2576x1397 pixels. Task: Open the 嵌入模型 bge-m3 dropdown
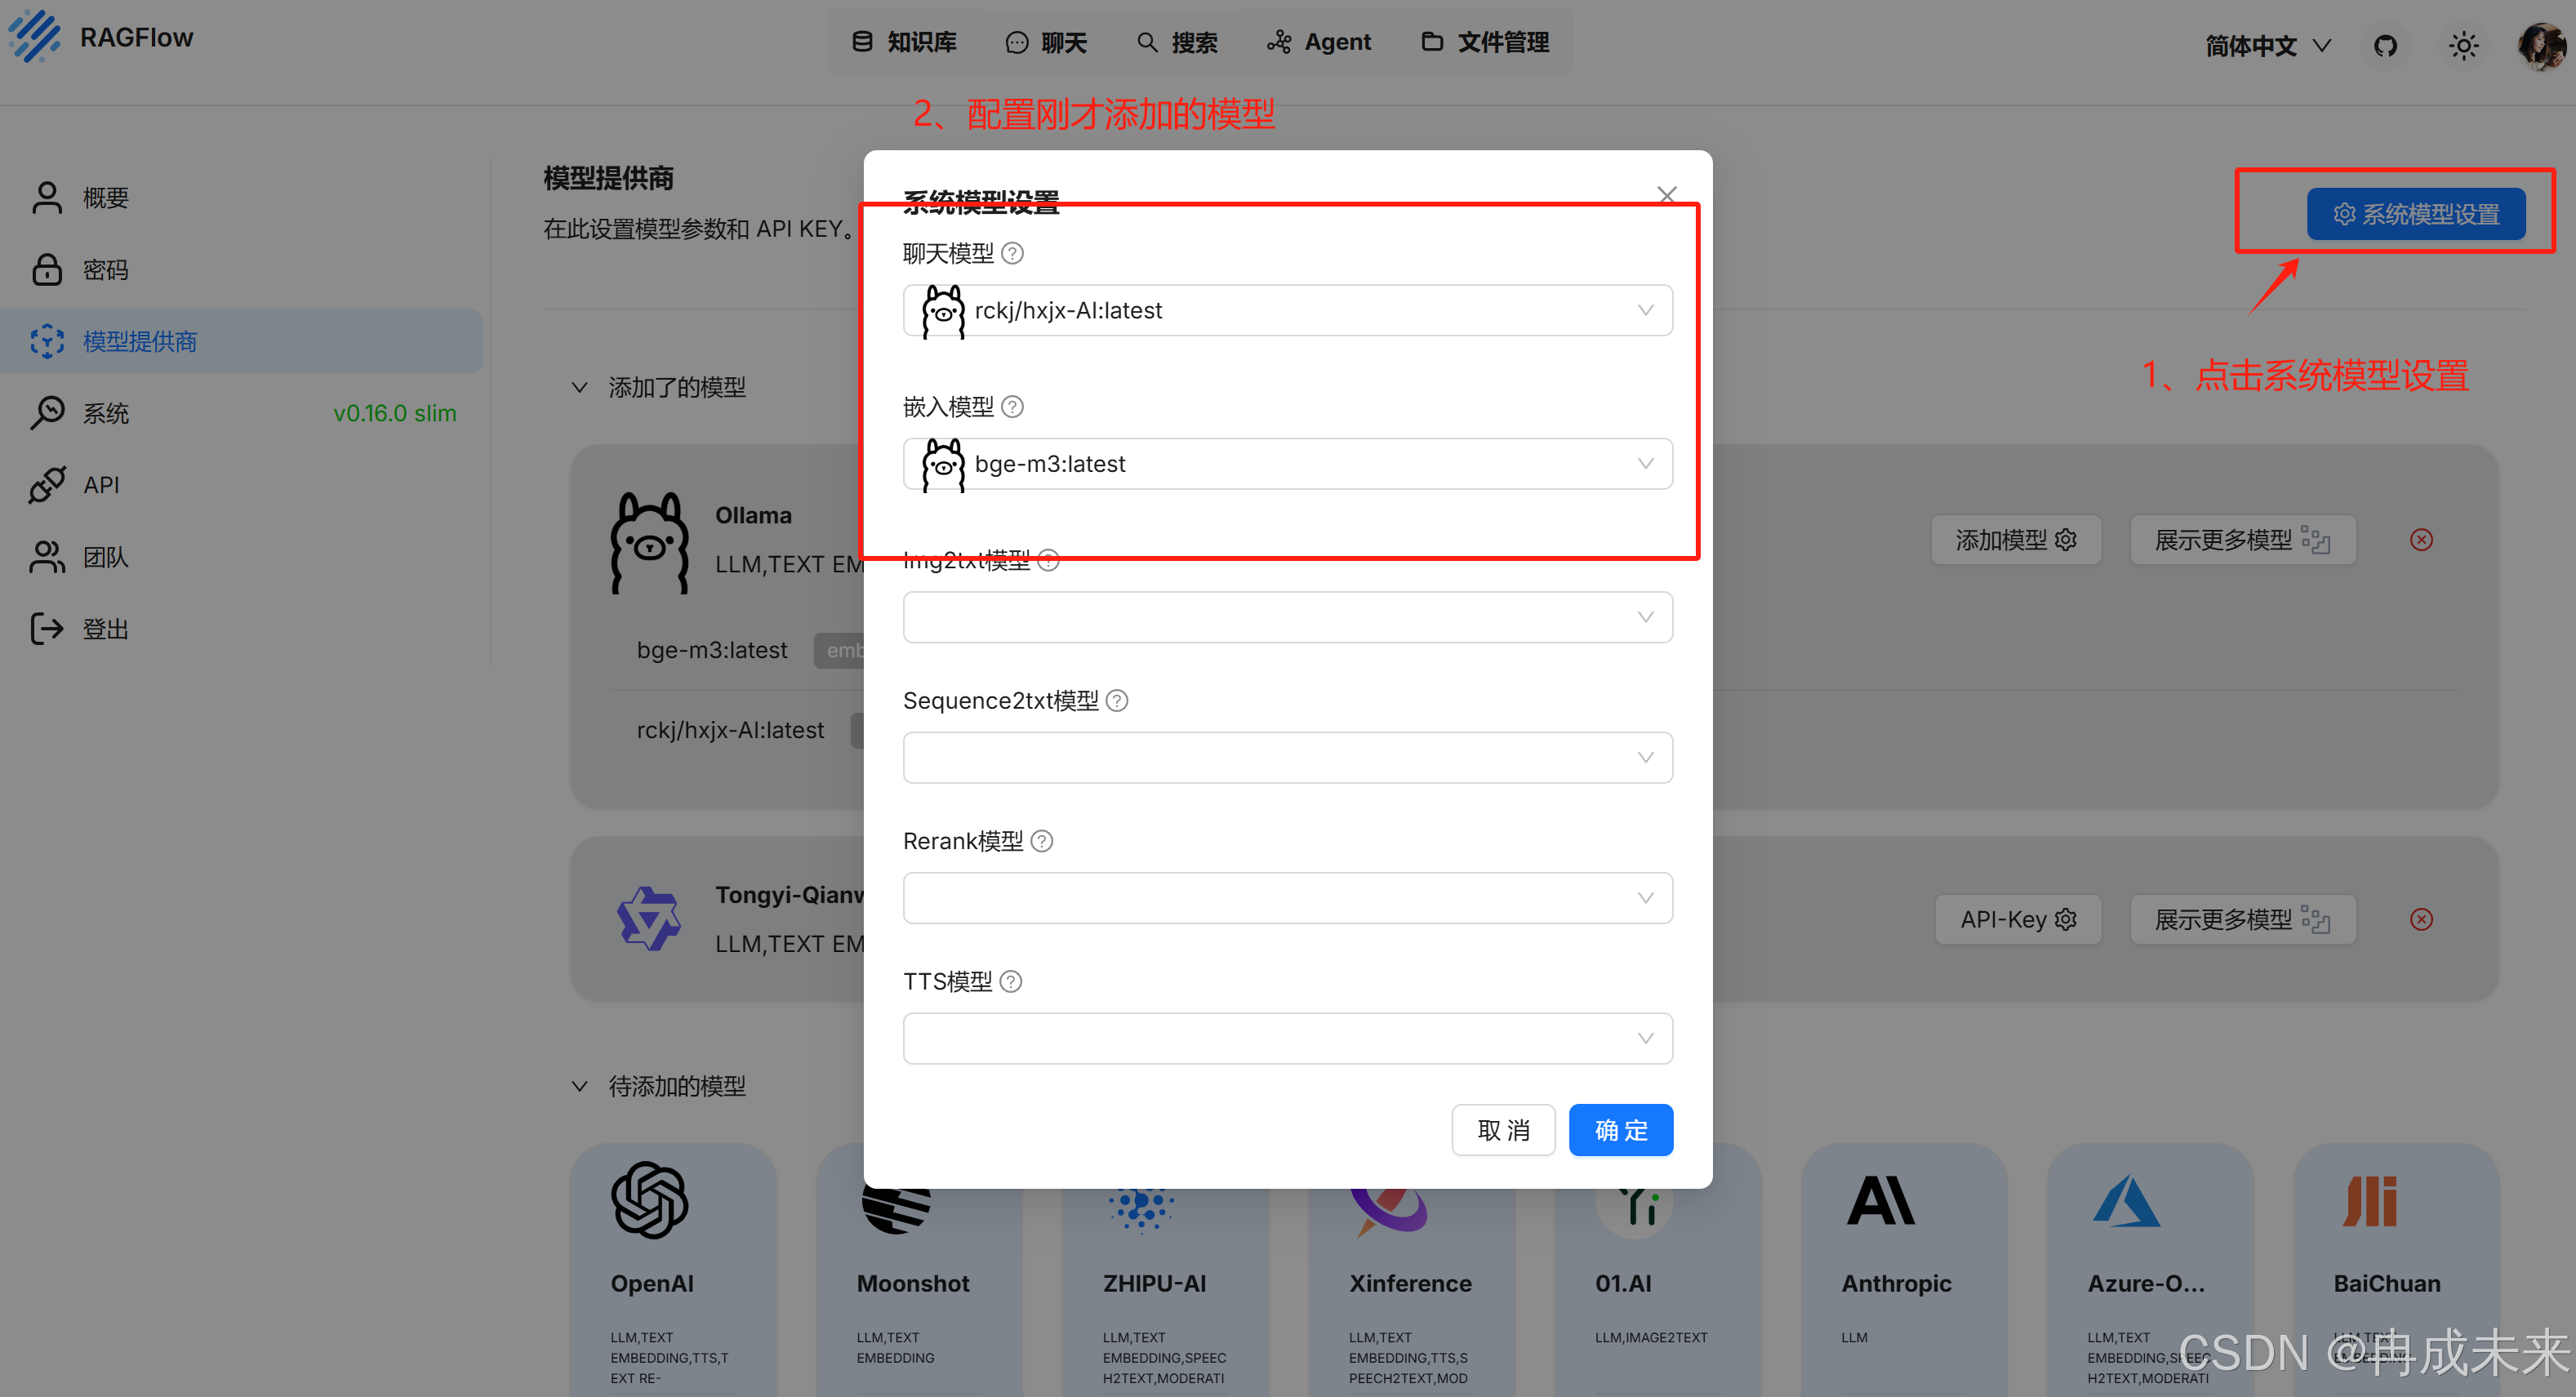coord(1287,464)
